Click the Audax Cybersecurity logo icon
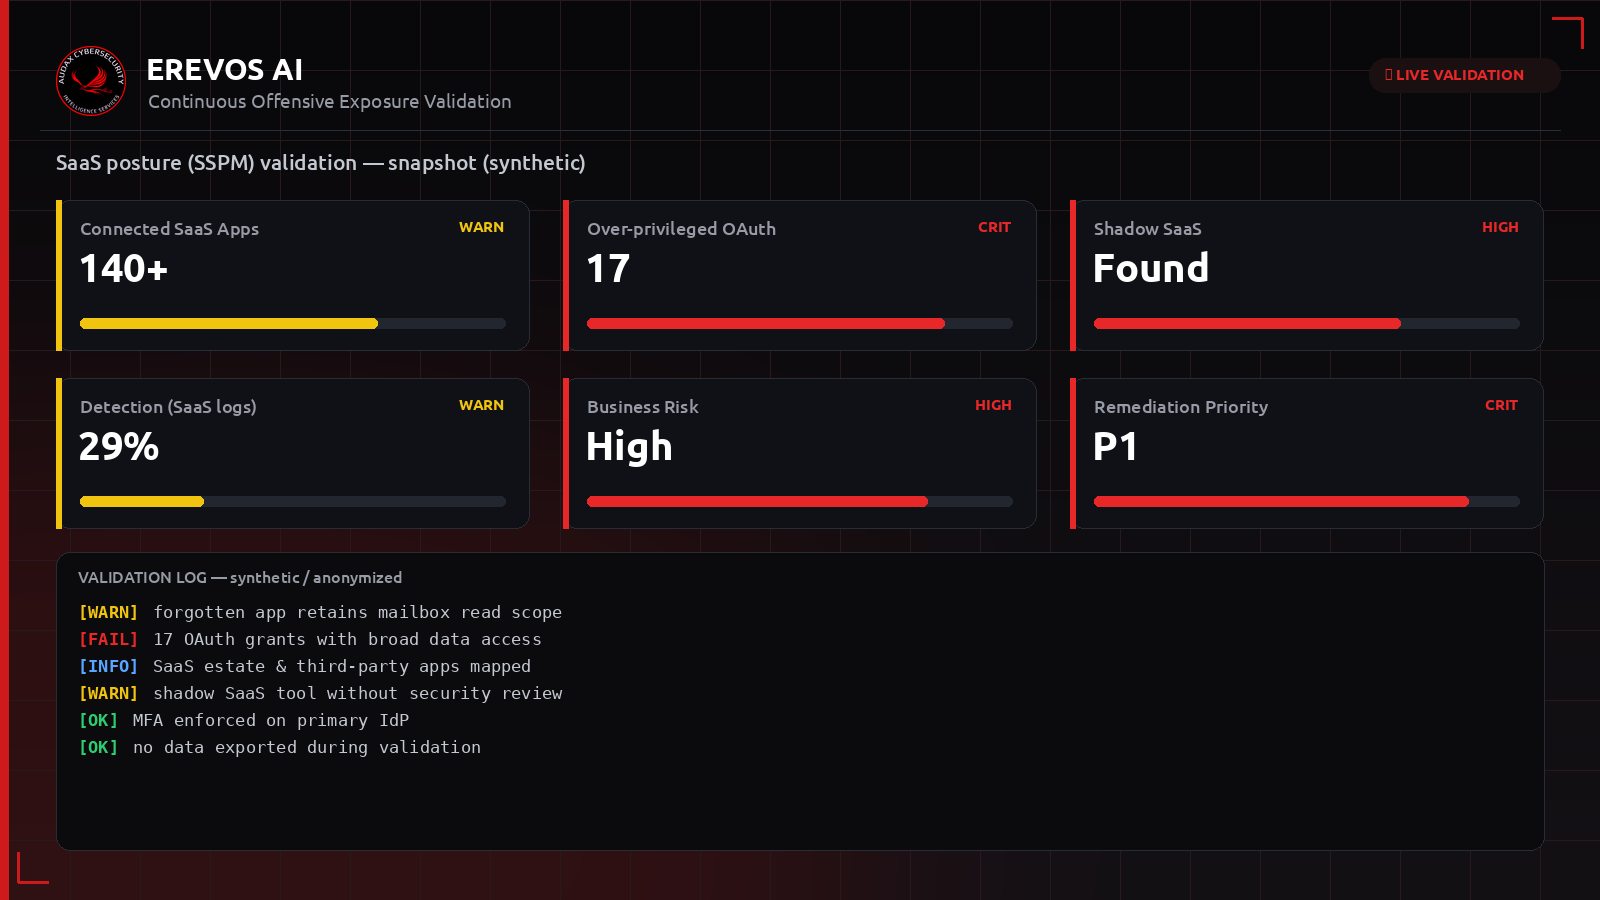 coord(91,81)
